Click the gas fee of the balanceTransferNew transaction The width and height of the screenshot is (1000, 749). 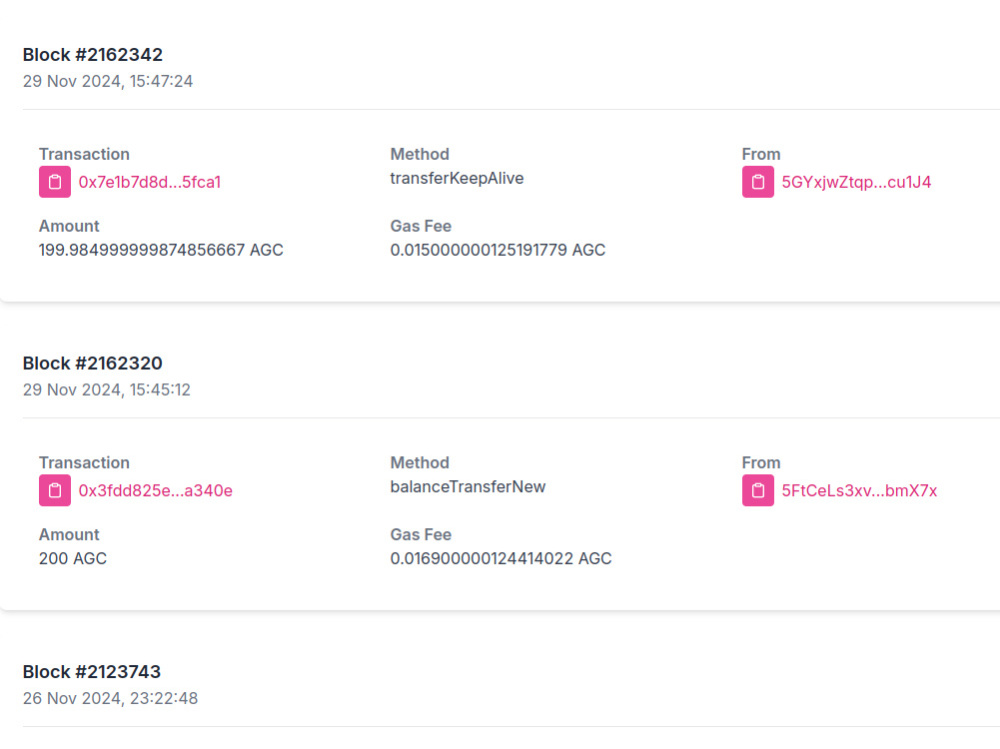pyautogui.click(x=501, y=558)
